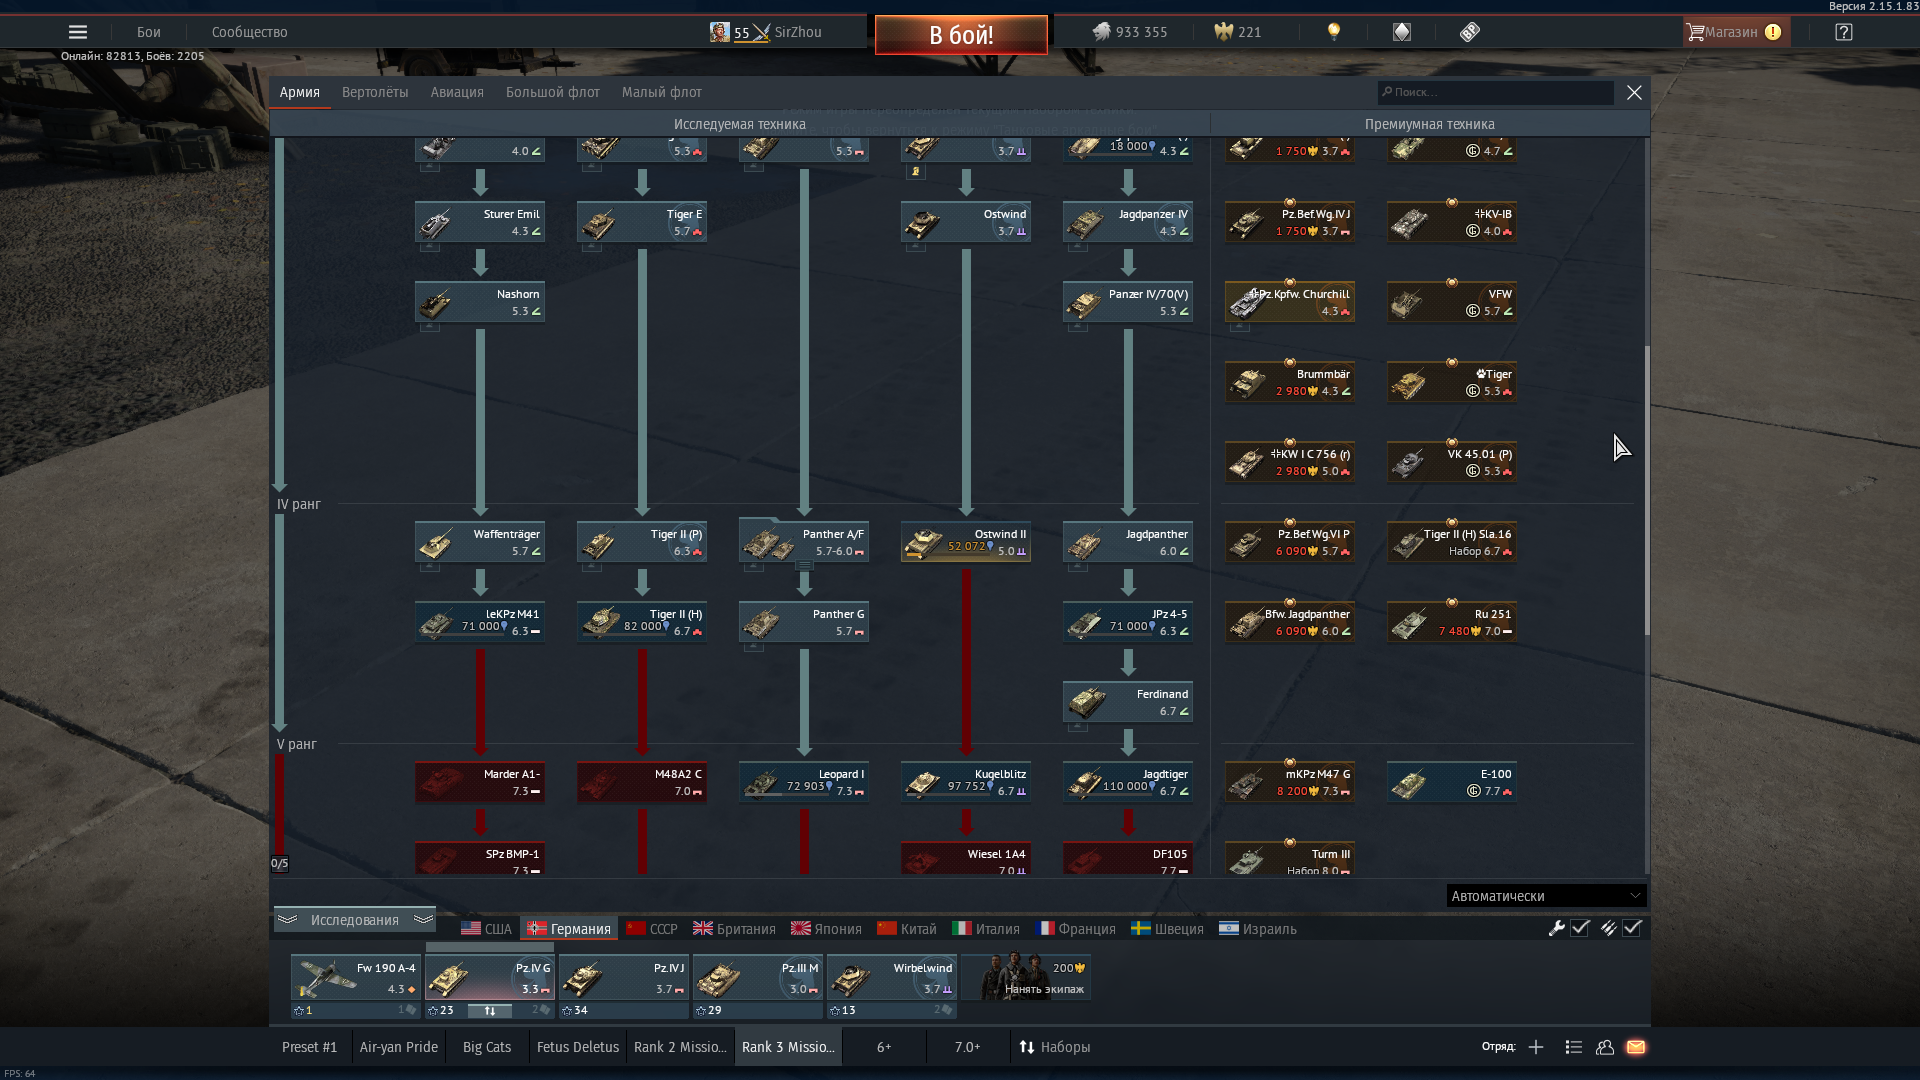This screenshot has width=1920, height=1080.
Task: Click the golden eagles balance
Action: coord(1238,32)
